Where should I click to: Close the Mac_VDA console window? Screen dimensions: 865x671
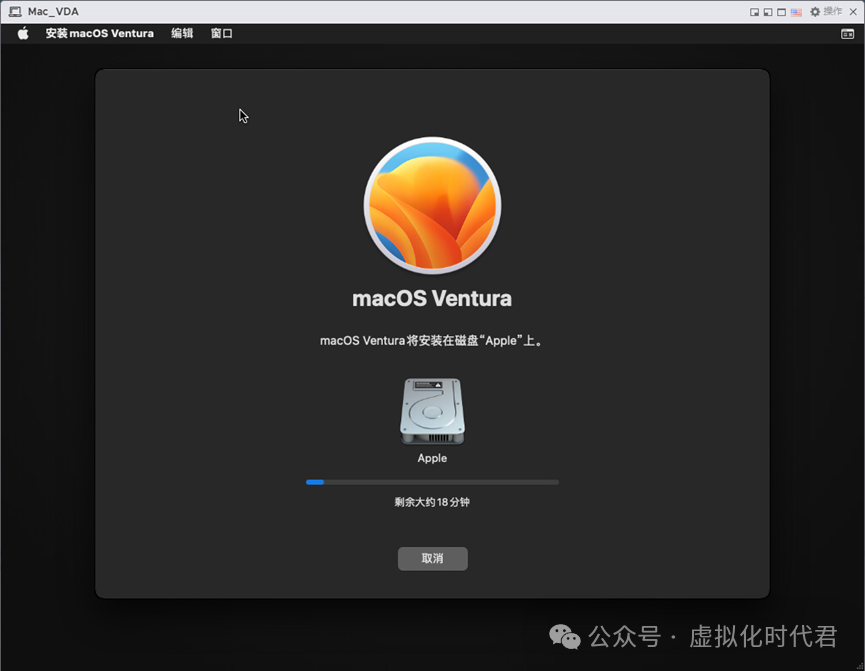click(x=853, y=12)
